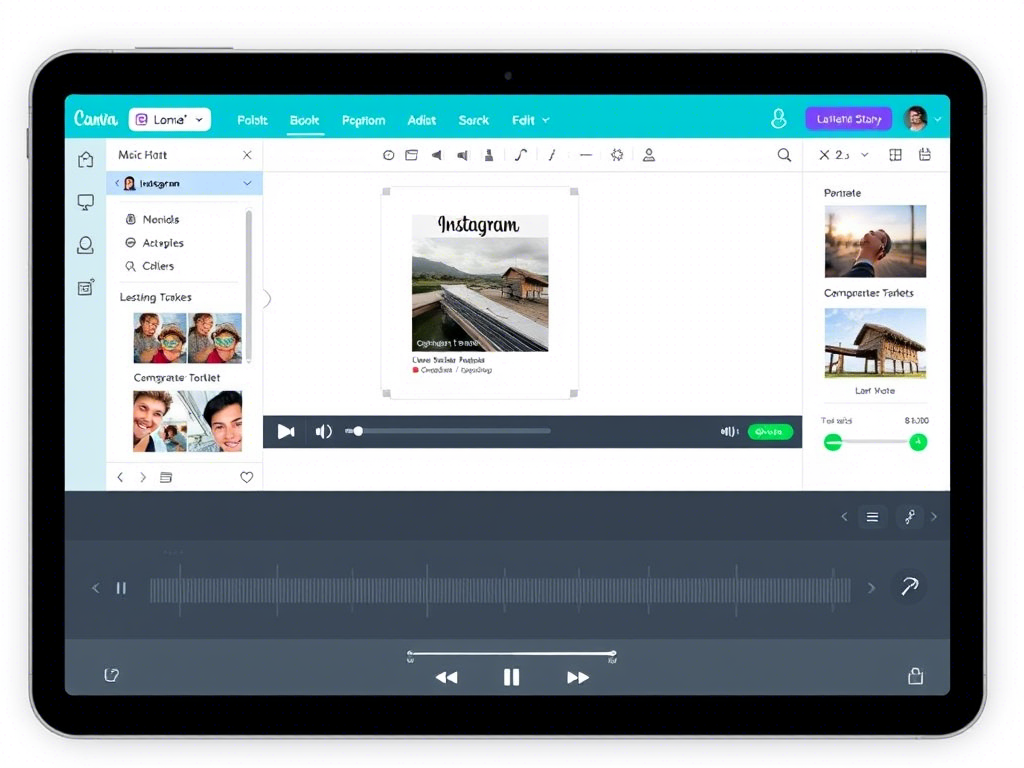Open the Pepriom menu
This screenshot has width=1024, height=768.
pos(363,121)
